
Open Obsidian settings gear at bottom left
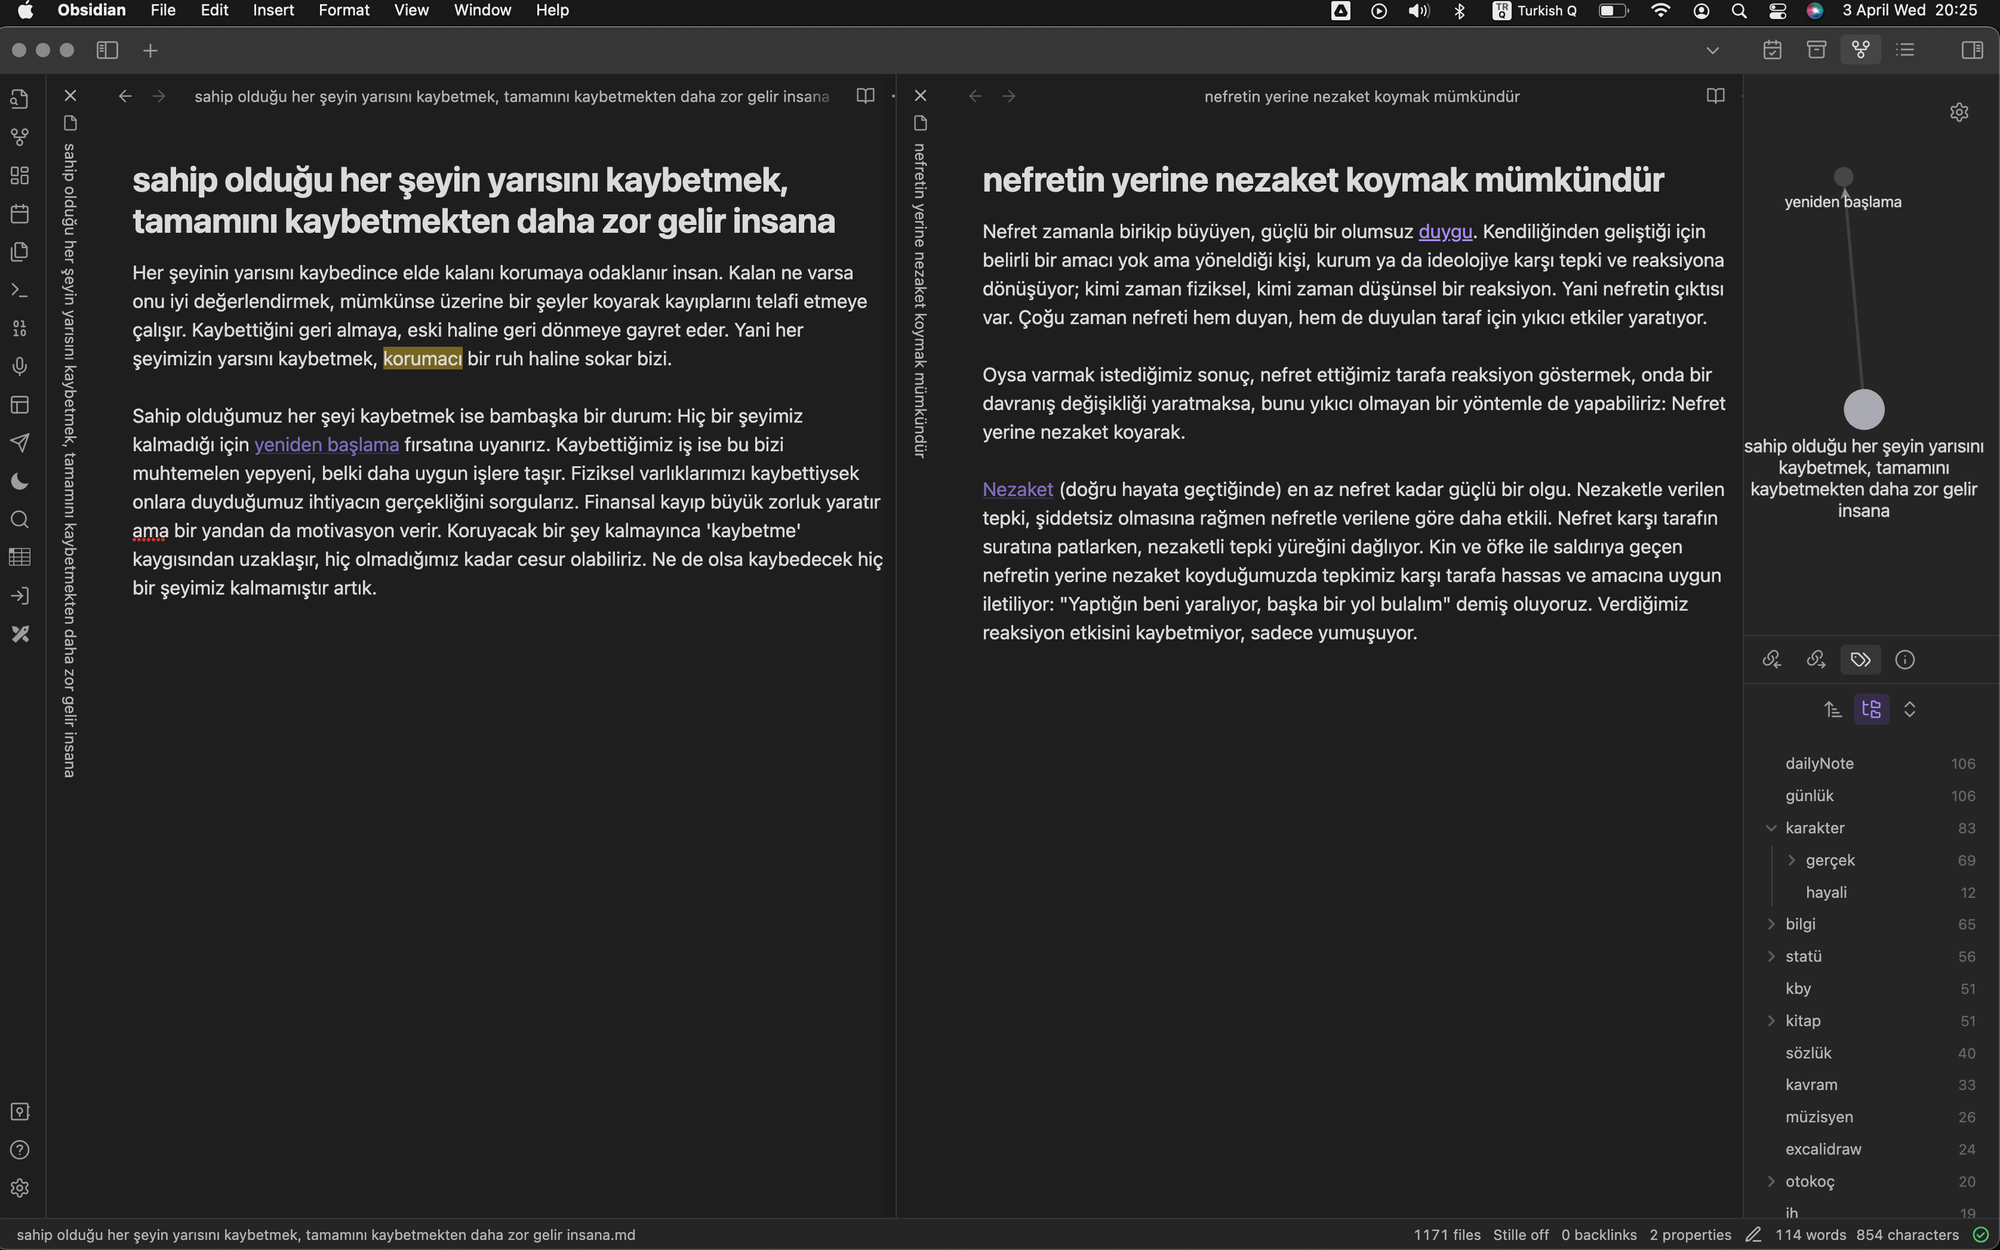pos(19,1188)
